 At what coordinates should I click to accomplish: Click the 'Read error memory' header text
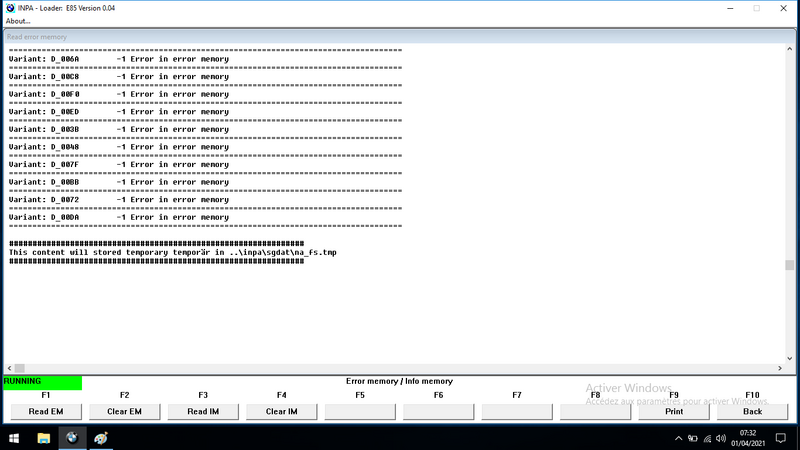pyautogui.click(x=37, y=37)
